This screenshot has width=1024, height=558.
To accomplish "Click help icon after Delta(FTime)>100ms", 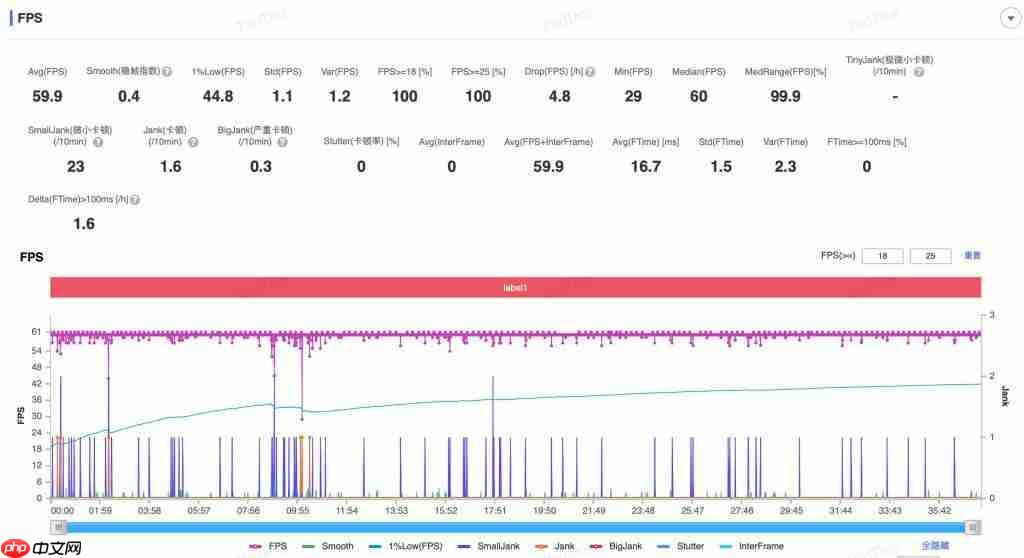I will 135,199.
